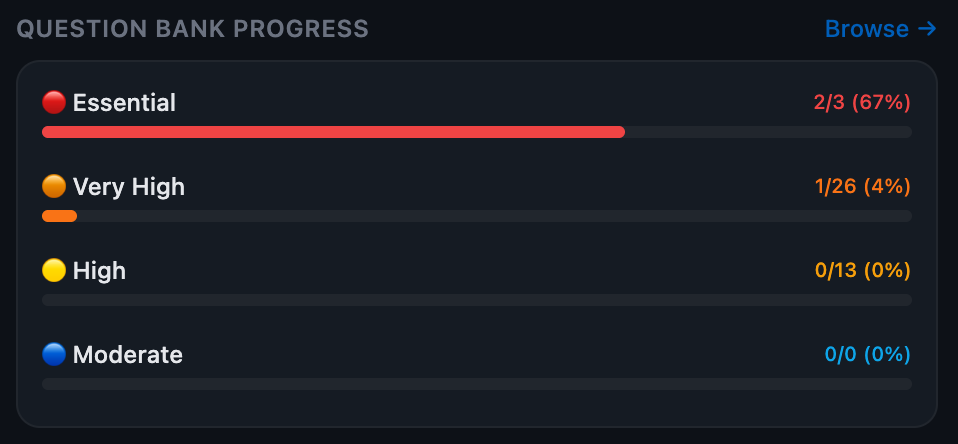Click the 1/26 (4%) Very High count
The image size is (958, 444).
[862, 186]
